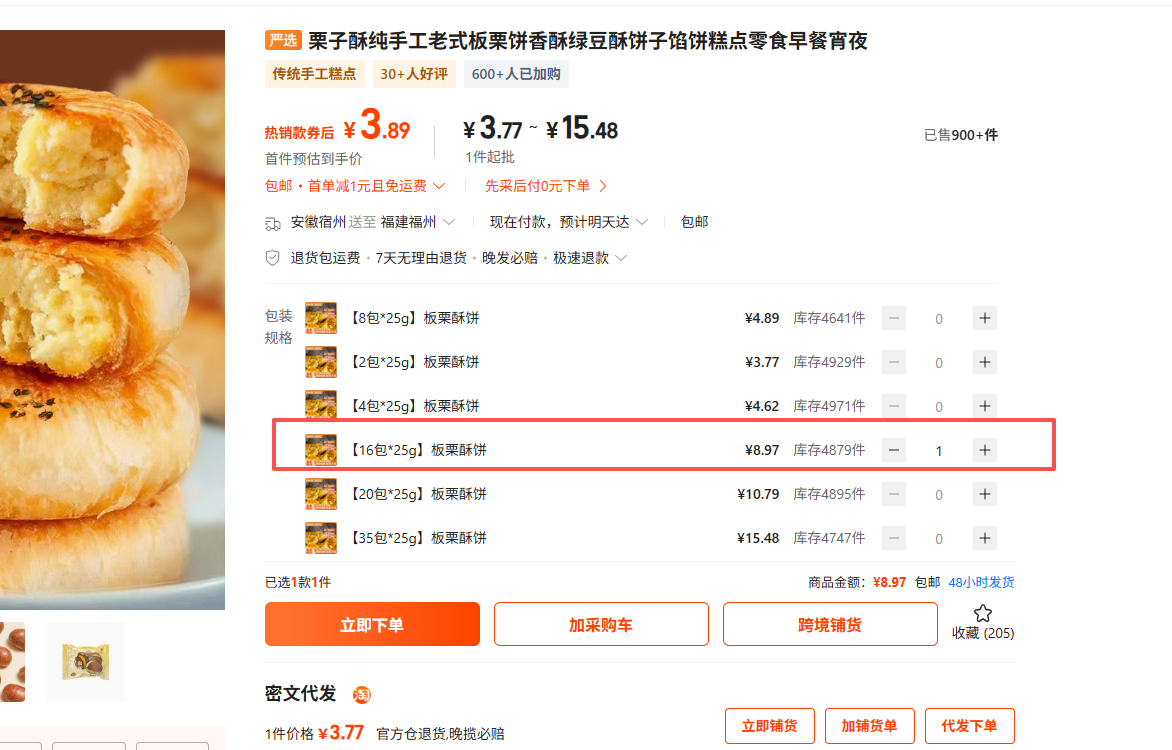Screen dimensions: 1172x750
Task: Click the star favorite (收藏) icon
Action: pos(982,613)
